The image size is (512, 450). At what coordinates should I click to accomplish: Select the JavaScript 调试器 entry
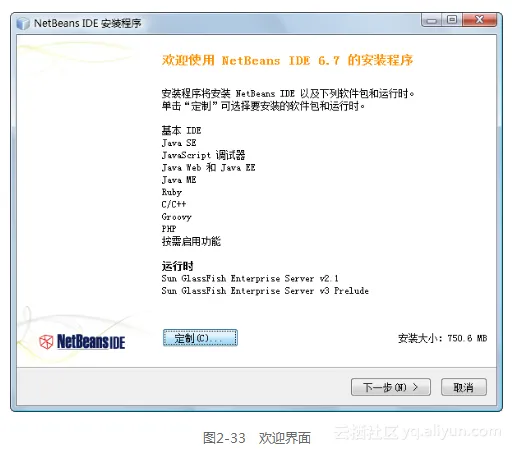coord(203,155)
